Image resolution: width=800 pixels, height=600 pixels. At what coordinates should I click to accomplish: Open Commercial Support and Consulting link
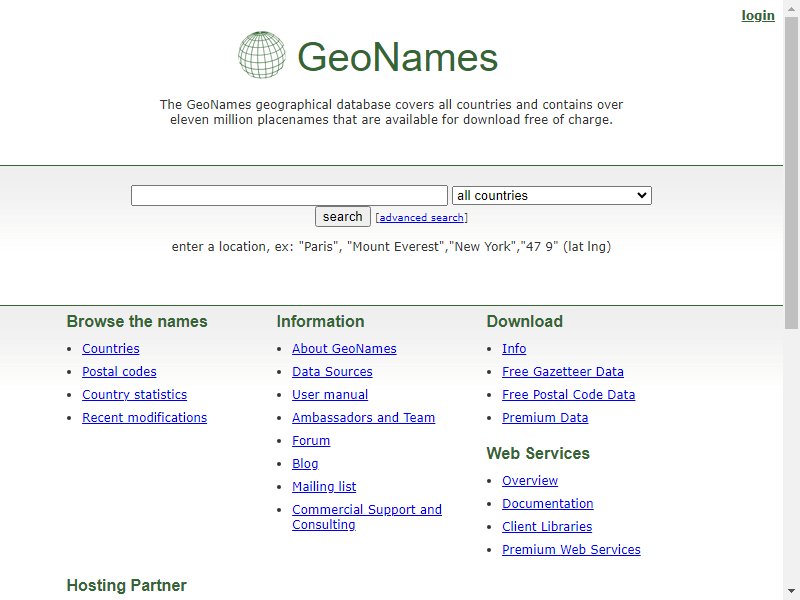click(367, 517)
